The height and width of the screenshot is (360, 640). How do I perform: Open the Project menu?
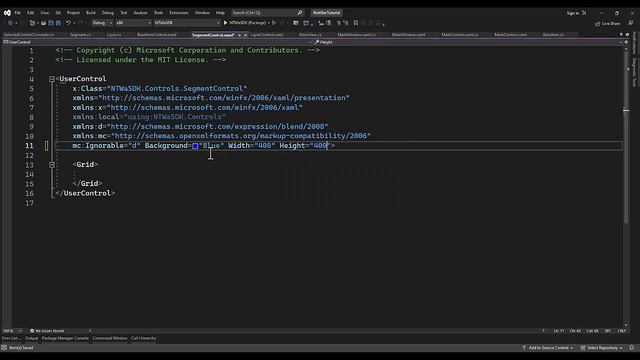point(73,13)
